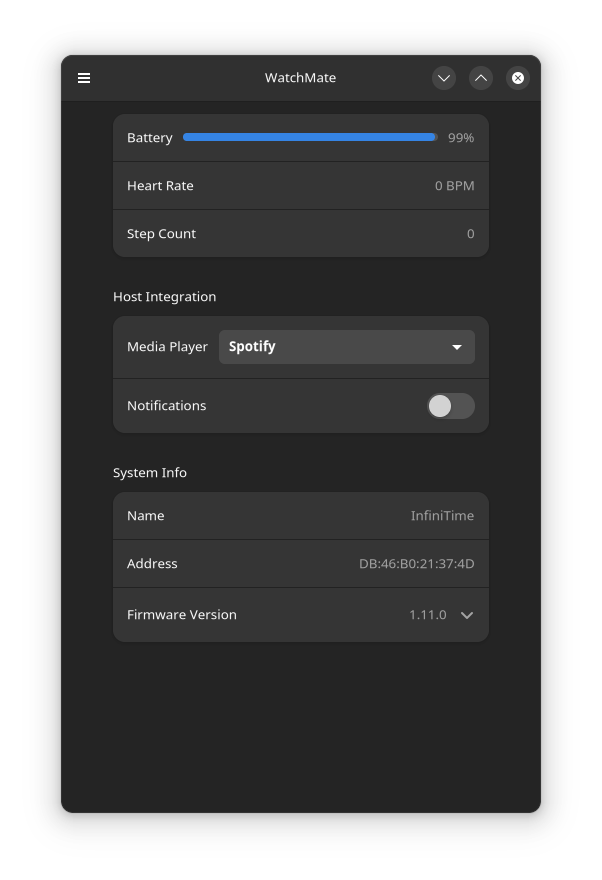Click the 0 BPM heart rate value
The width and height of the screenshot is (602, 880).
pyautogui.click(x=454, y=186)
